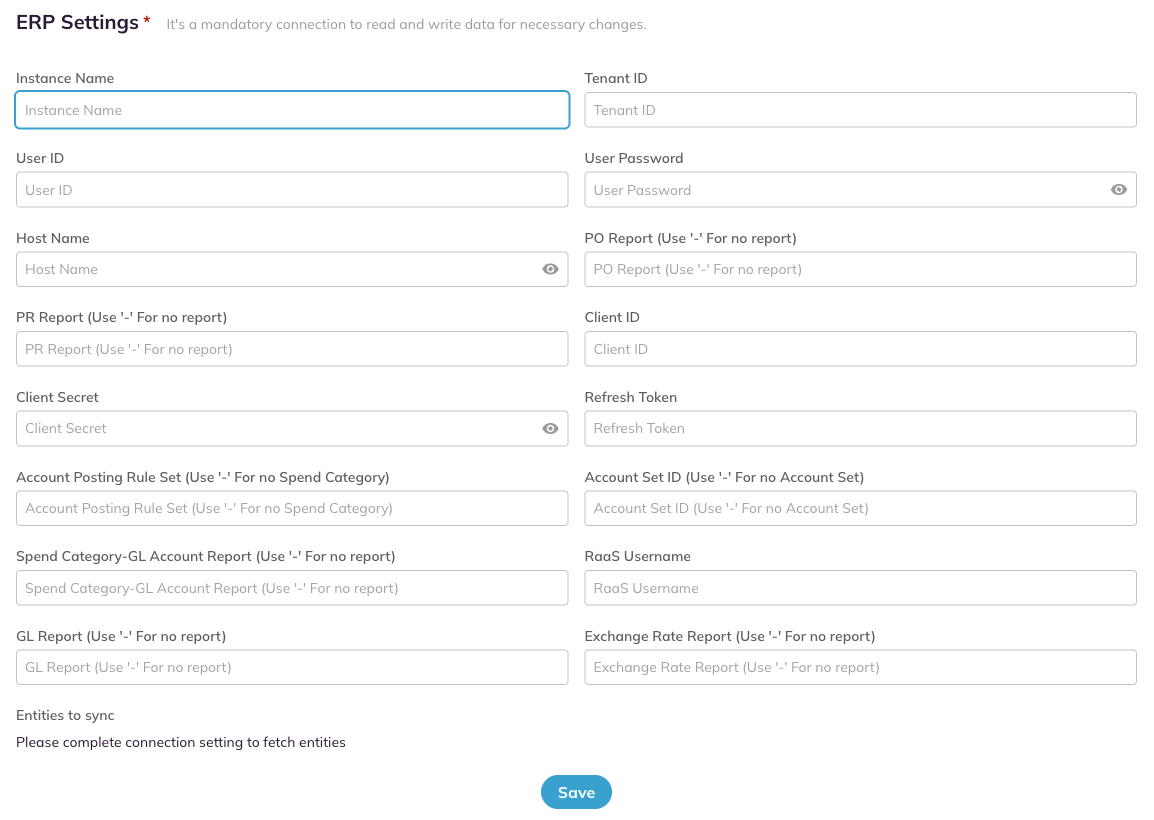
Task: Click into the Client ID field
Action: [860, 349]
